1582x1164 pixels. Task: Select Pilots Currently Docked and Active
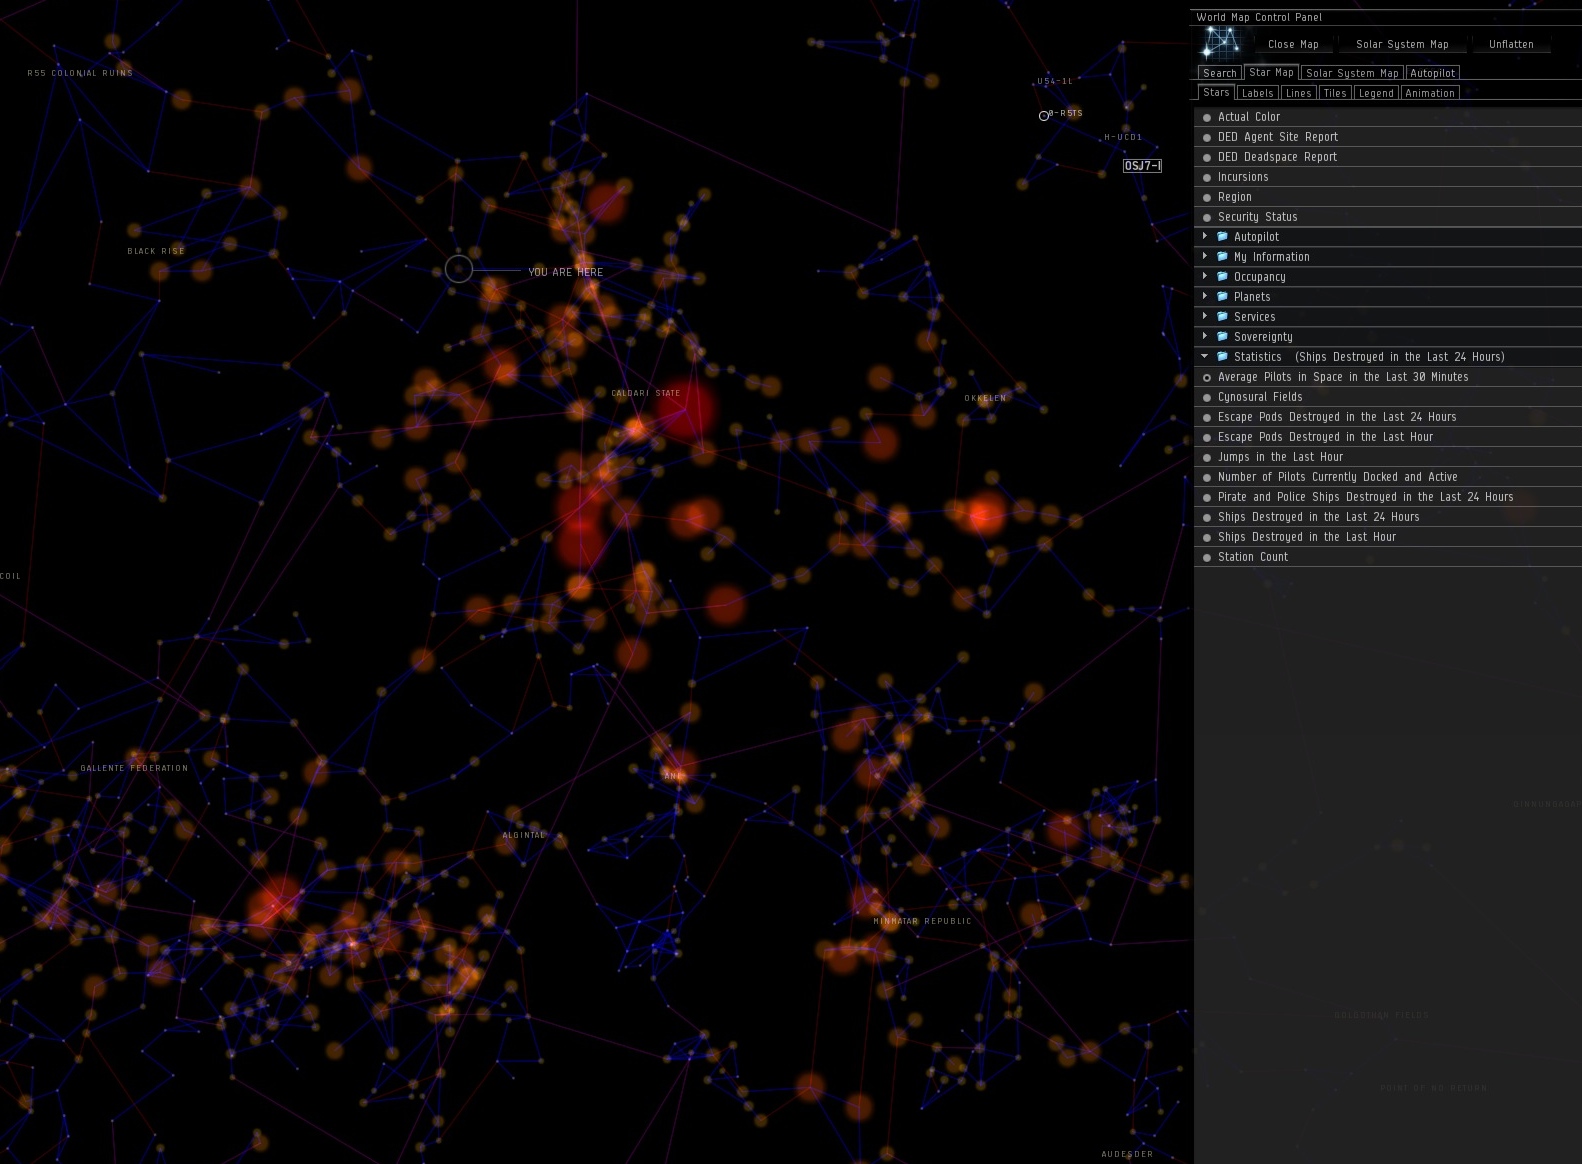pyautogui.click(x=1388, y=477)
